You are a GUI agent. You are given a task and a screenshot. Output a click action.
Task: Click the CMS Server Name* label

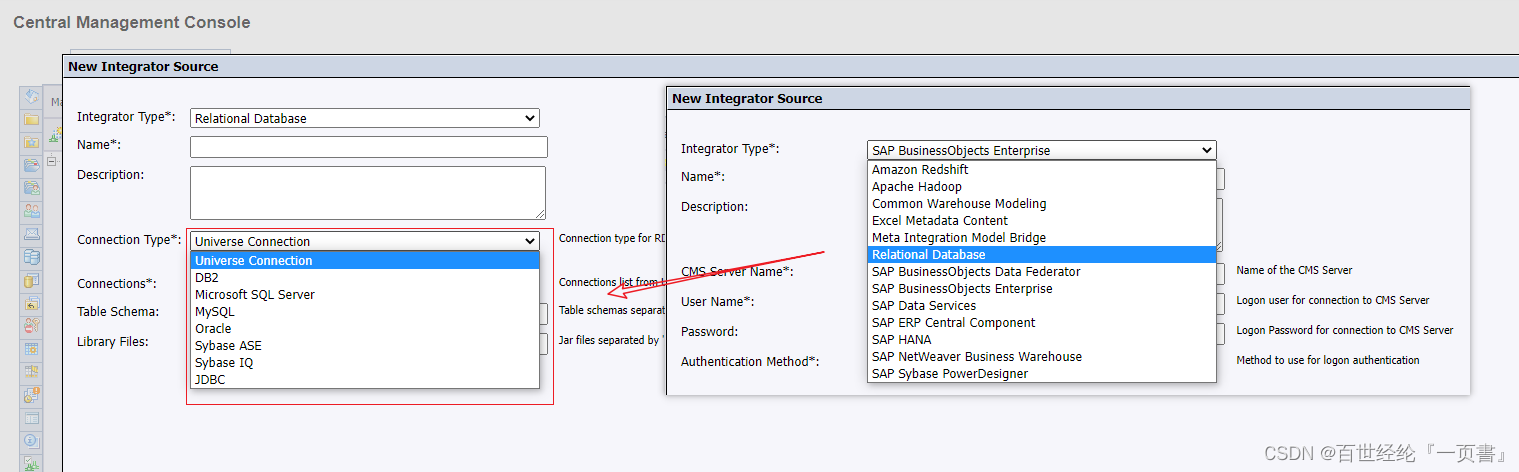pos(738,271)
